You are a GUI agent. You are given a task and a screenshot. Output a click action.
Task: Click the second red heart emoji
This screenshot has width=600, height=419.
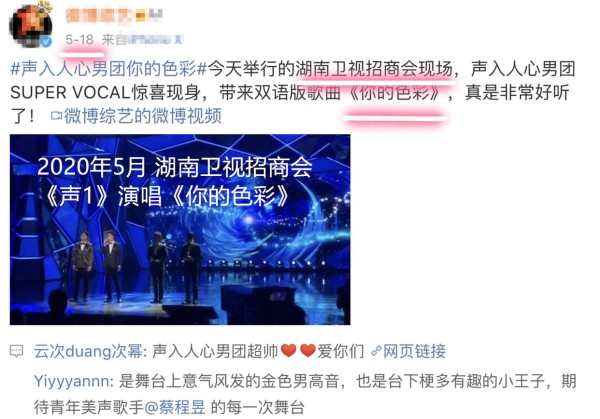click(308, 350)
